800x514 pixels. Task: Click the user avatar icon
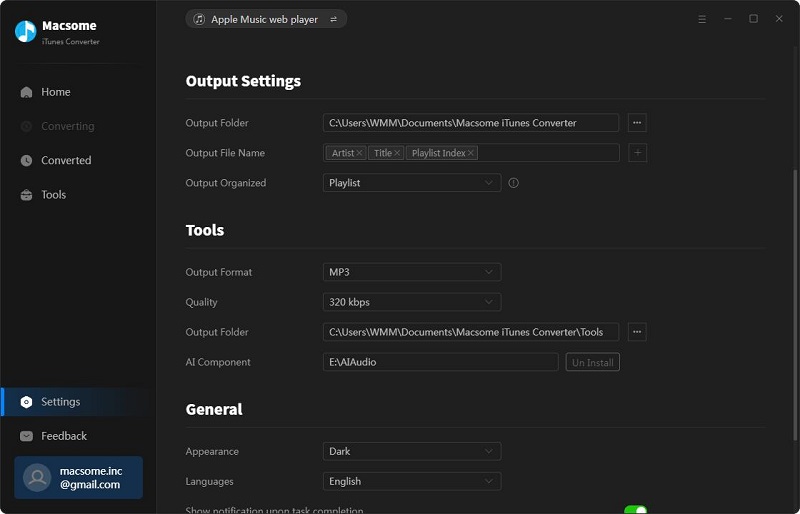[37, 478]
